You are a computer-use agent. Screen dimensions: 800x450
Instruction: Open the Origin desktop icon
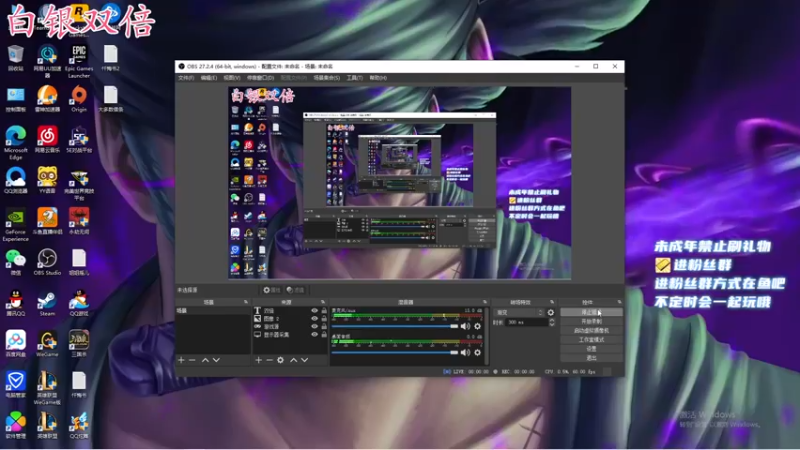tap(79, 98)
